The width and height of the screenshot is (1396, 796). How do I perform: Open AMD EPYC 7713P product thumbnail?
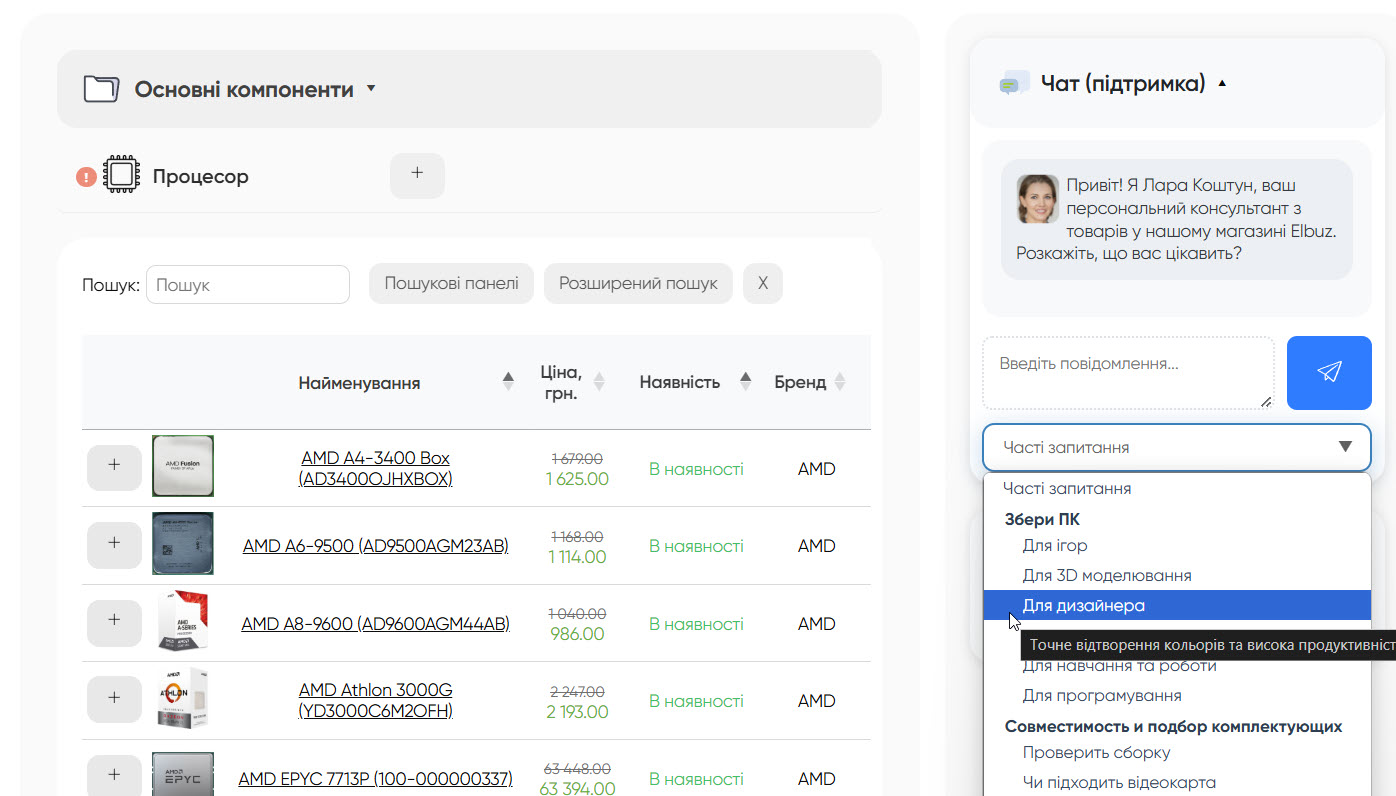point(183,774)
